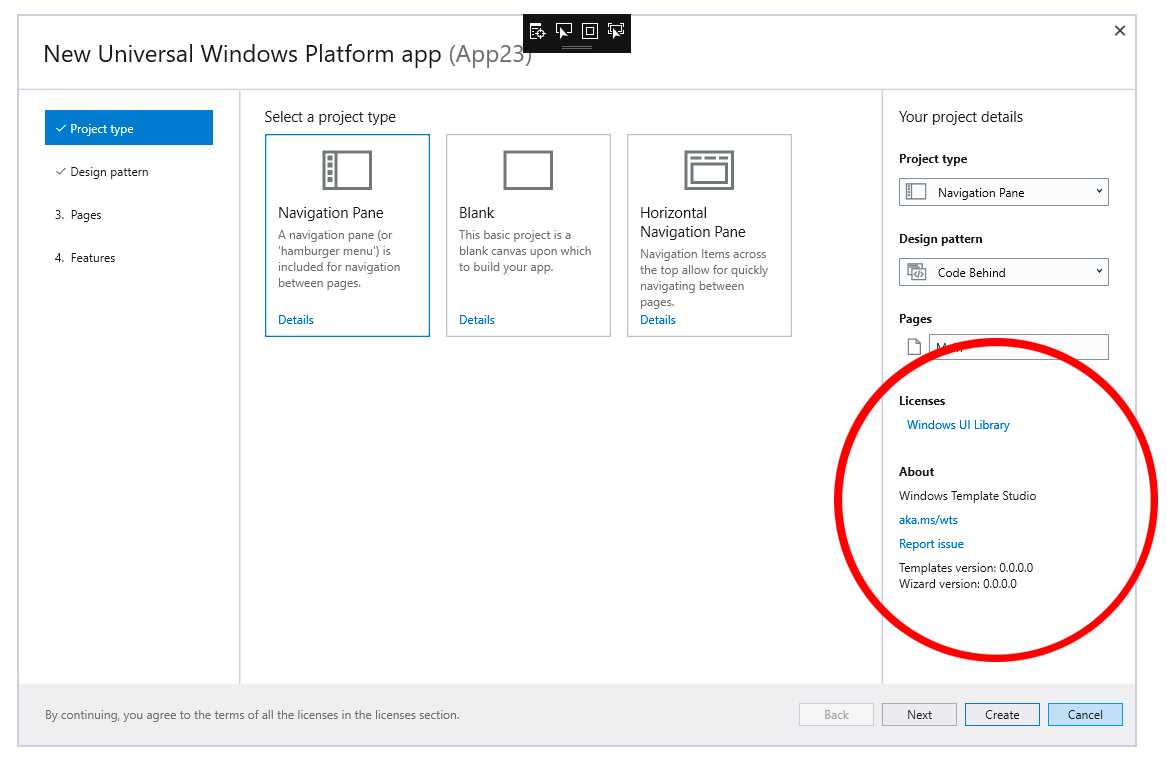
Task: Click the page file icon under Pages
Action: click(x=914, y=347)
